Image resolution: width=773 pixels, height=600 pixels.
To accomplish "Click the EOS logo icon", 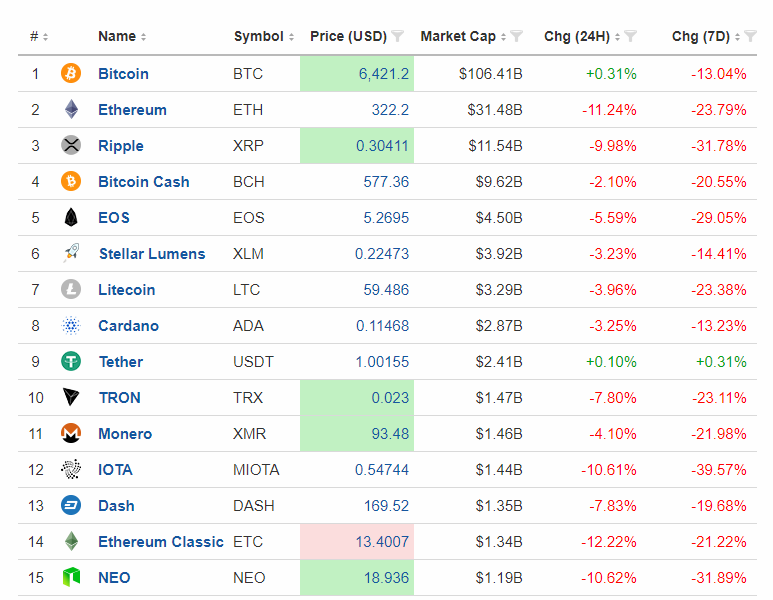I will coord(71,217).
